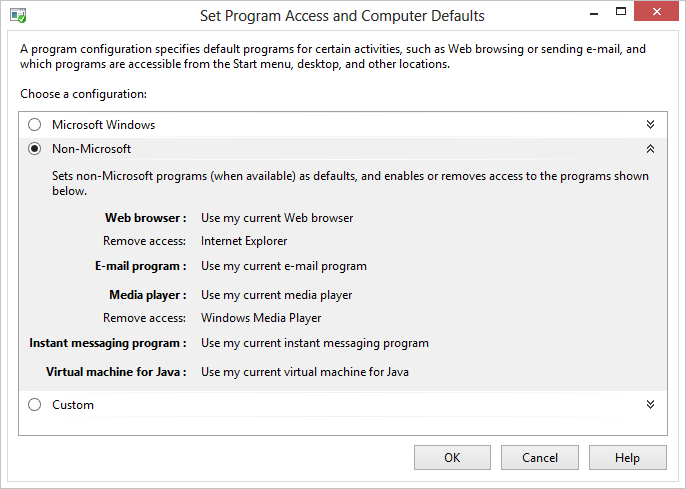Expand the Microsoft Windows configuration chevron
The image size is (686, 489).
pos(650,125)
